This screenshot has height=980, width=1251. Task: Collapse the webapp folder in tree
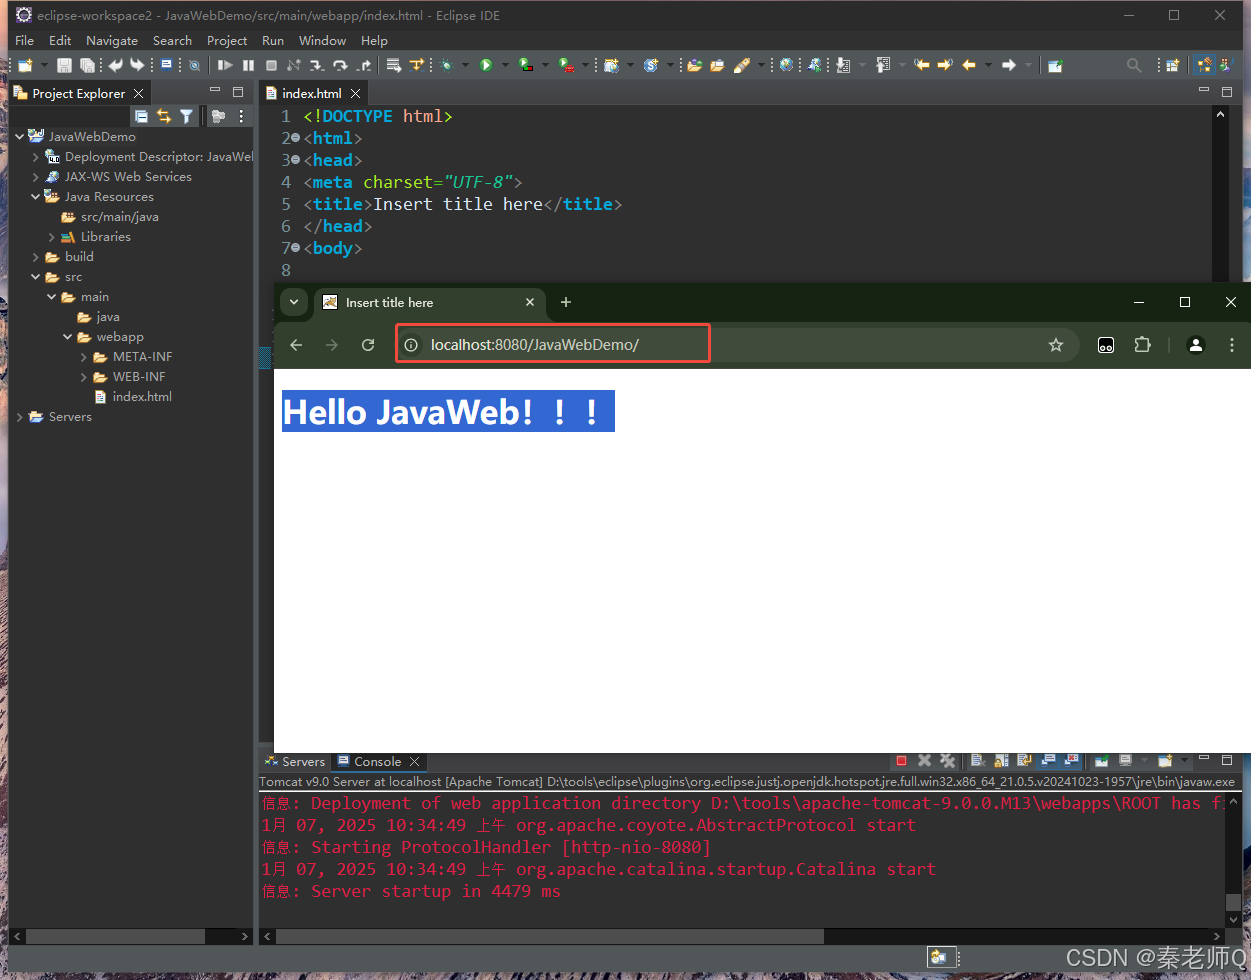tap(67, 337)
